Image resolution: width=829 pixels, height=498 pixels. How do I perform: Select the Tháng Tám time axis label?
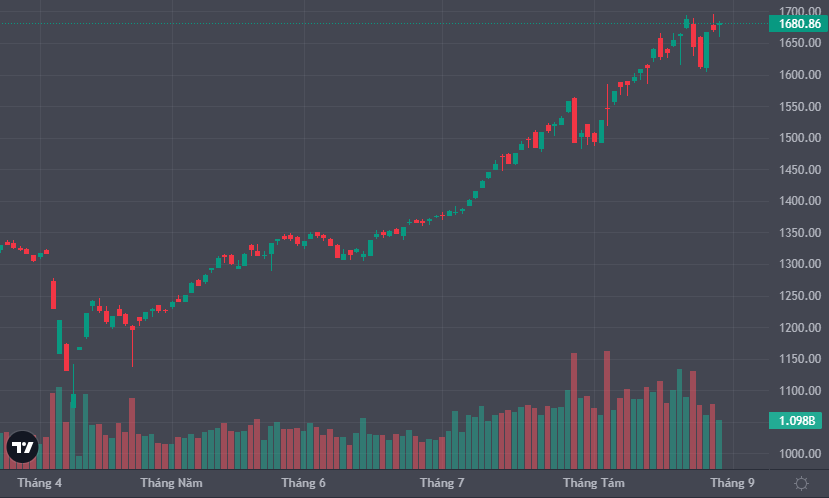(x=593, y=483)
